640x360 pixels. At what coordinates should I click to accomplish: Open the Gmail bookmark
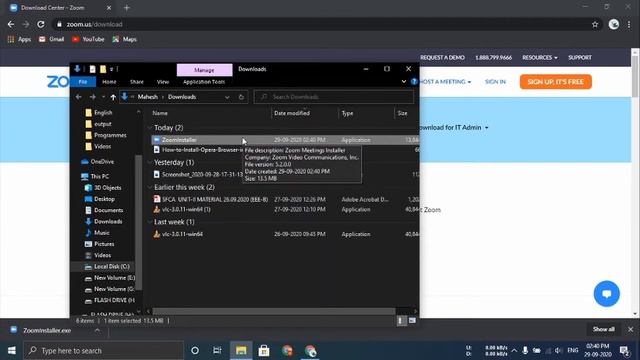pos(51,39)
